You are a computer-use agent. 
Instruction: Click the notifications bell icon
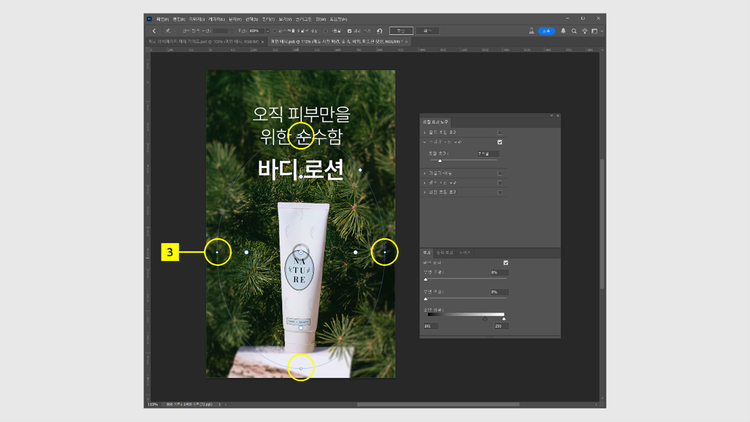point(563,31)
